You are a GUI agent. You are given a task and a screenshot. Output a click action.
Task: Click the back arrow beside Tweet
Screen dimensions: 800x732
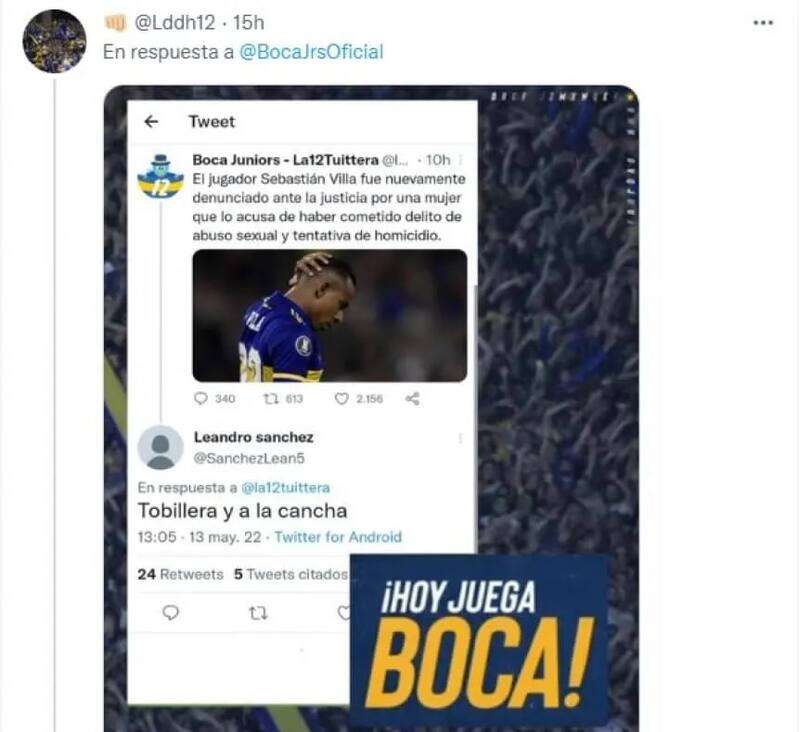[151, 121]
